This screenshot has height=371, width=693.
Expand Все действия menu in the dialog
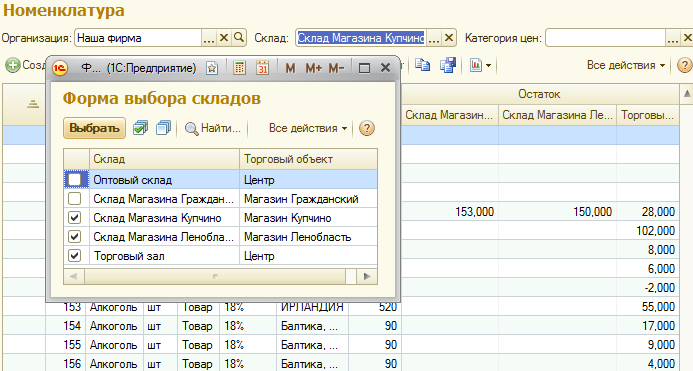coord(308,128)
